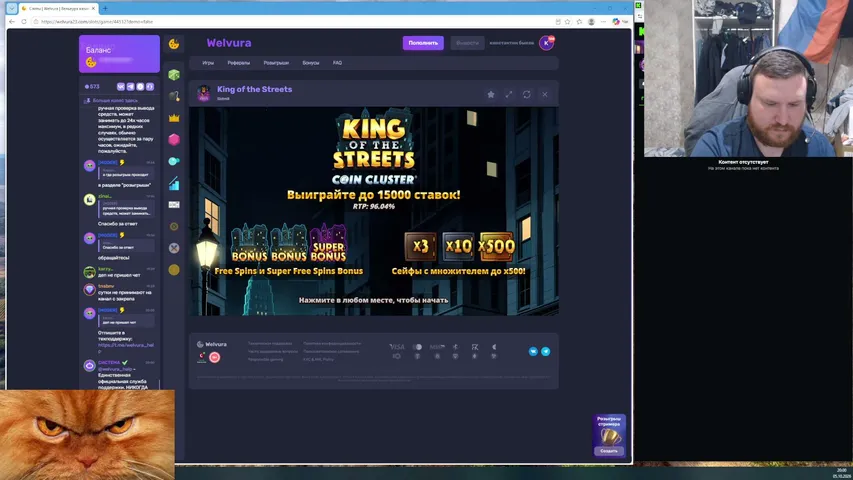
Task: Close the King of the Streets game panel
Action: (x=545, y=94)
